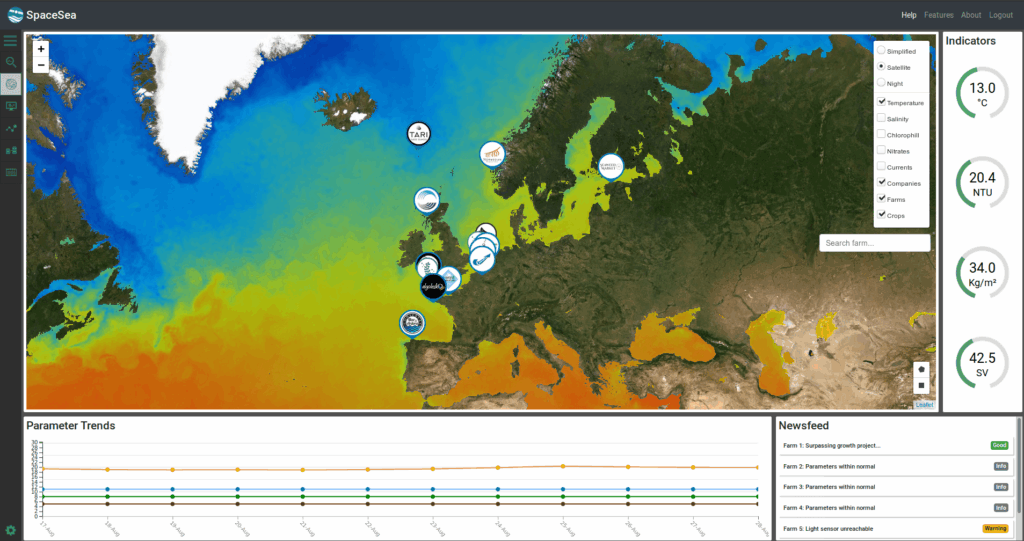The image size is (1024, 541).
Task: Expand the hamburger sidebar menu
Action: click(x=11, y=41)
